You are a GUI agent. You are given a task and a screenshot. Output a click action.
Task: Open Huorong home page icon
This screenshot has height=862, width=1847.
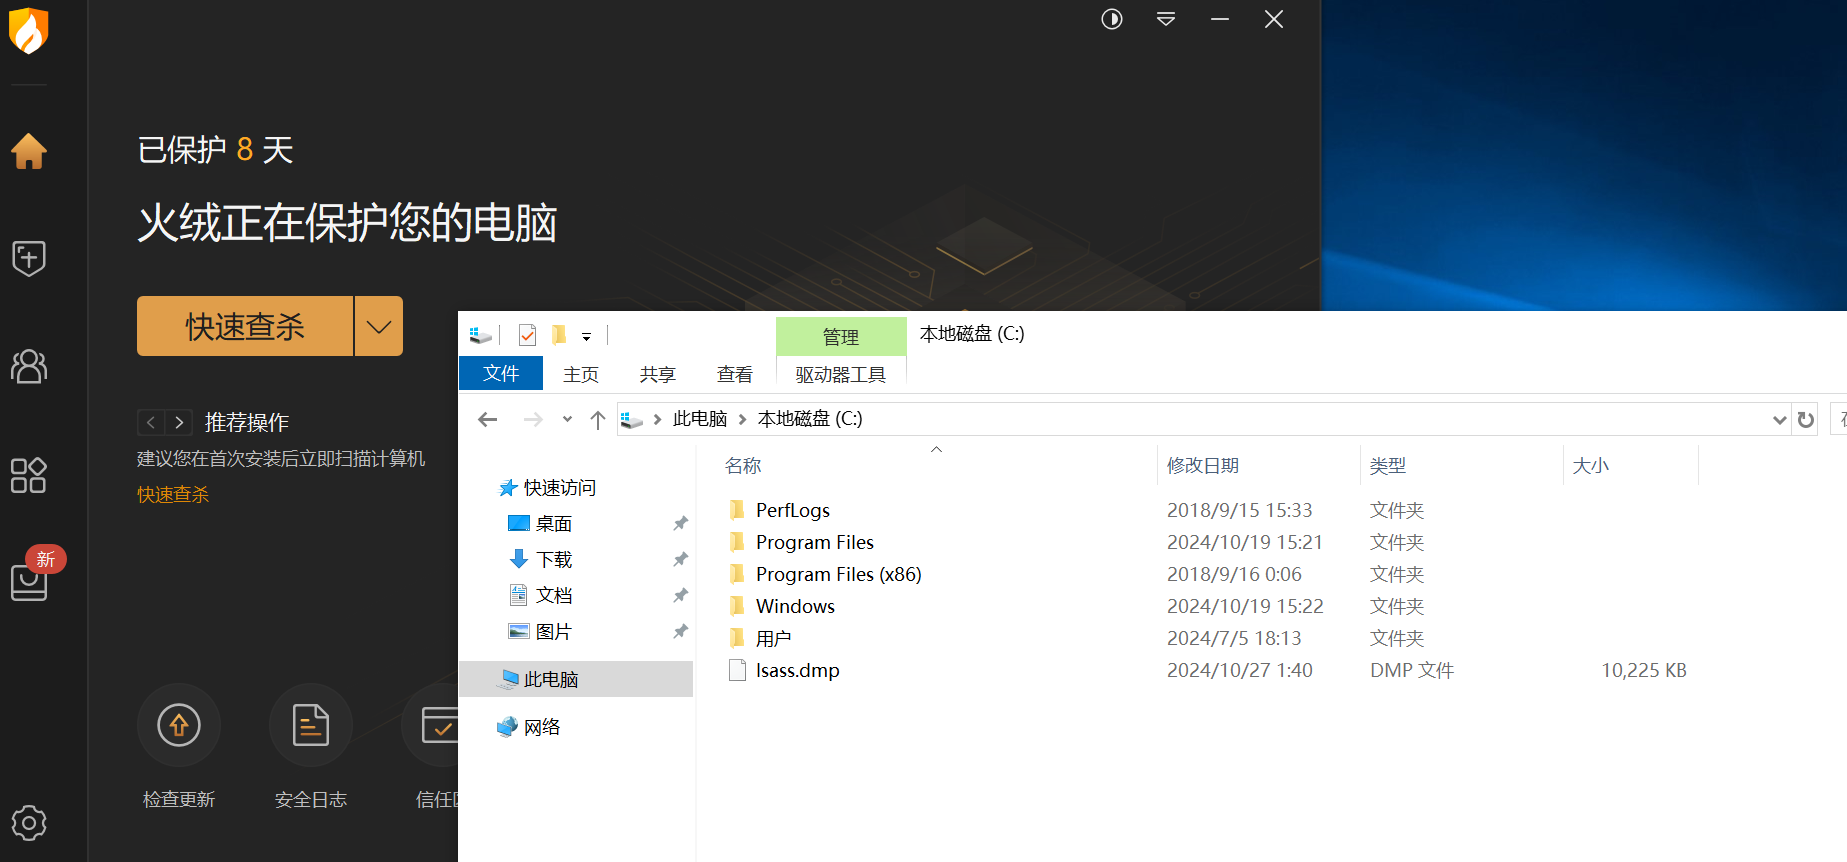[29, 151]
